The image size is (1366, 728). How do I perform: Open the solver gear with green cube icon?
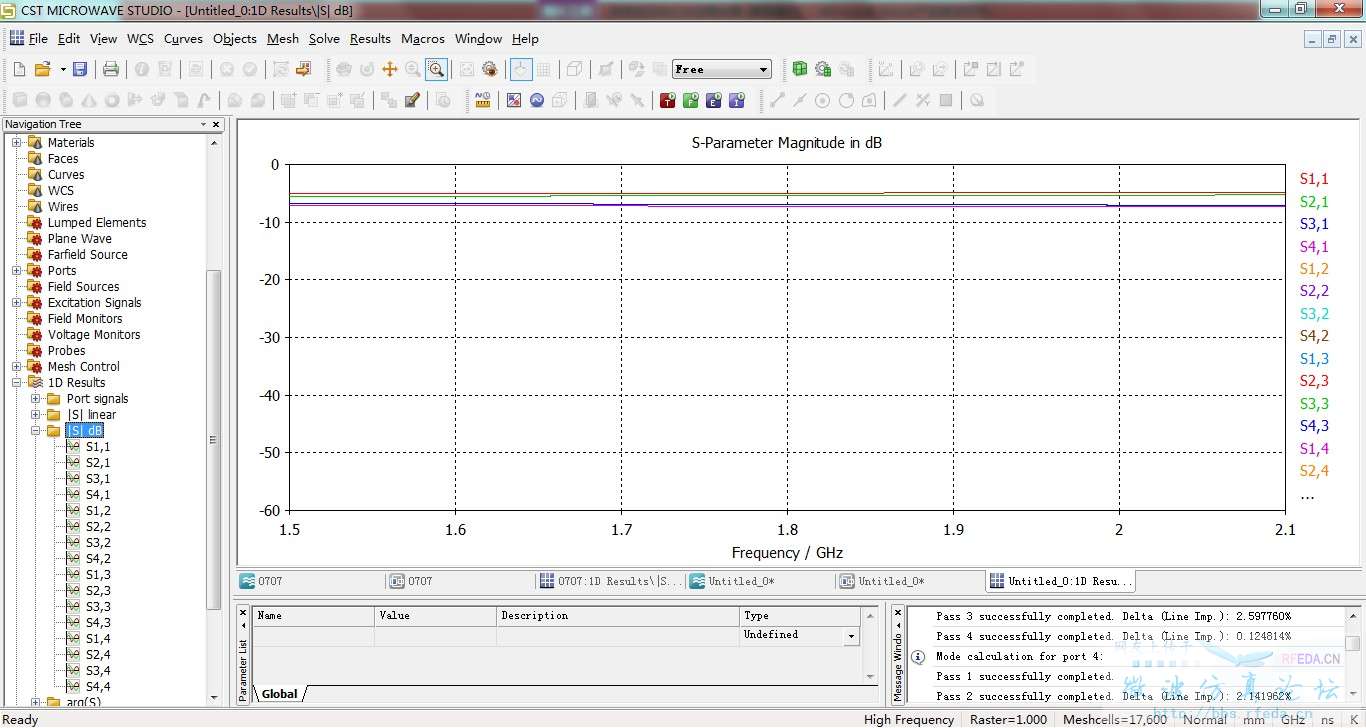[x=823, y=69]
